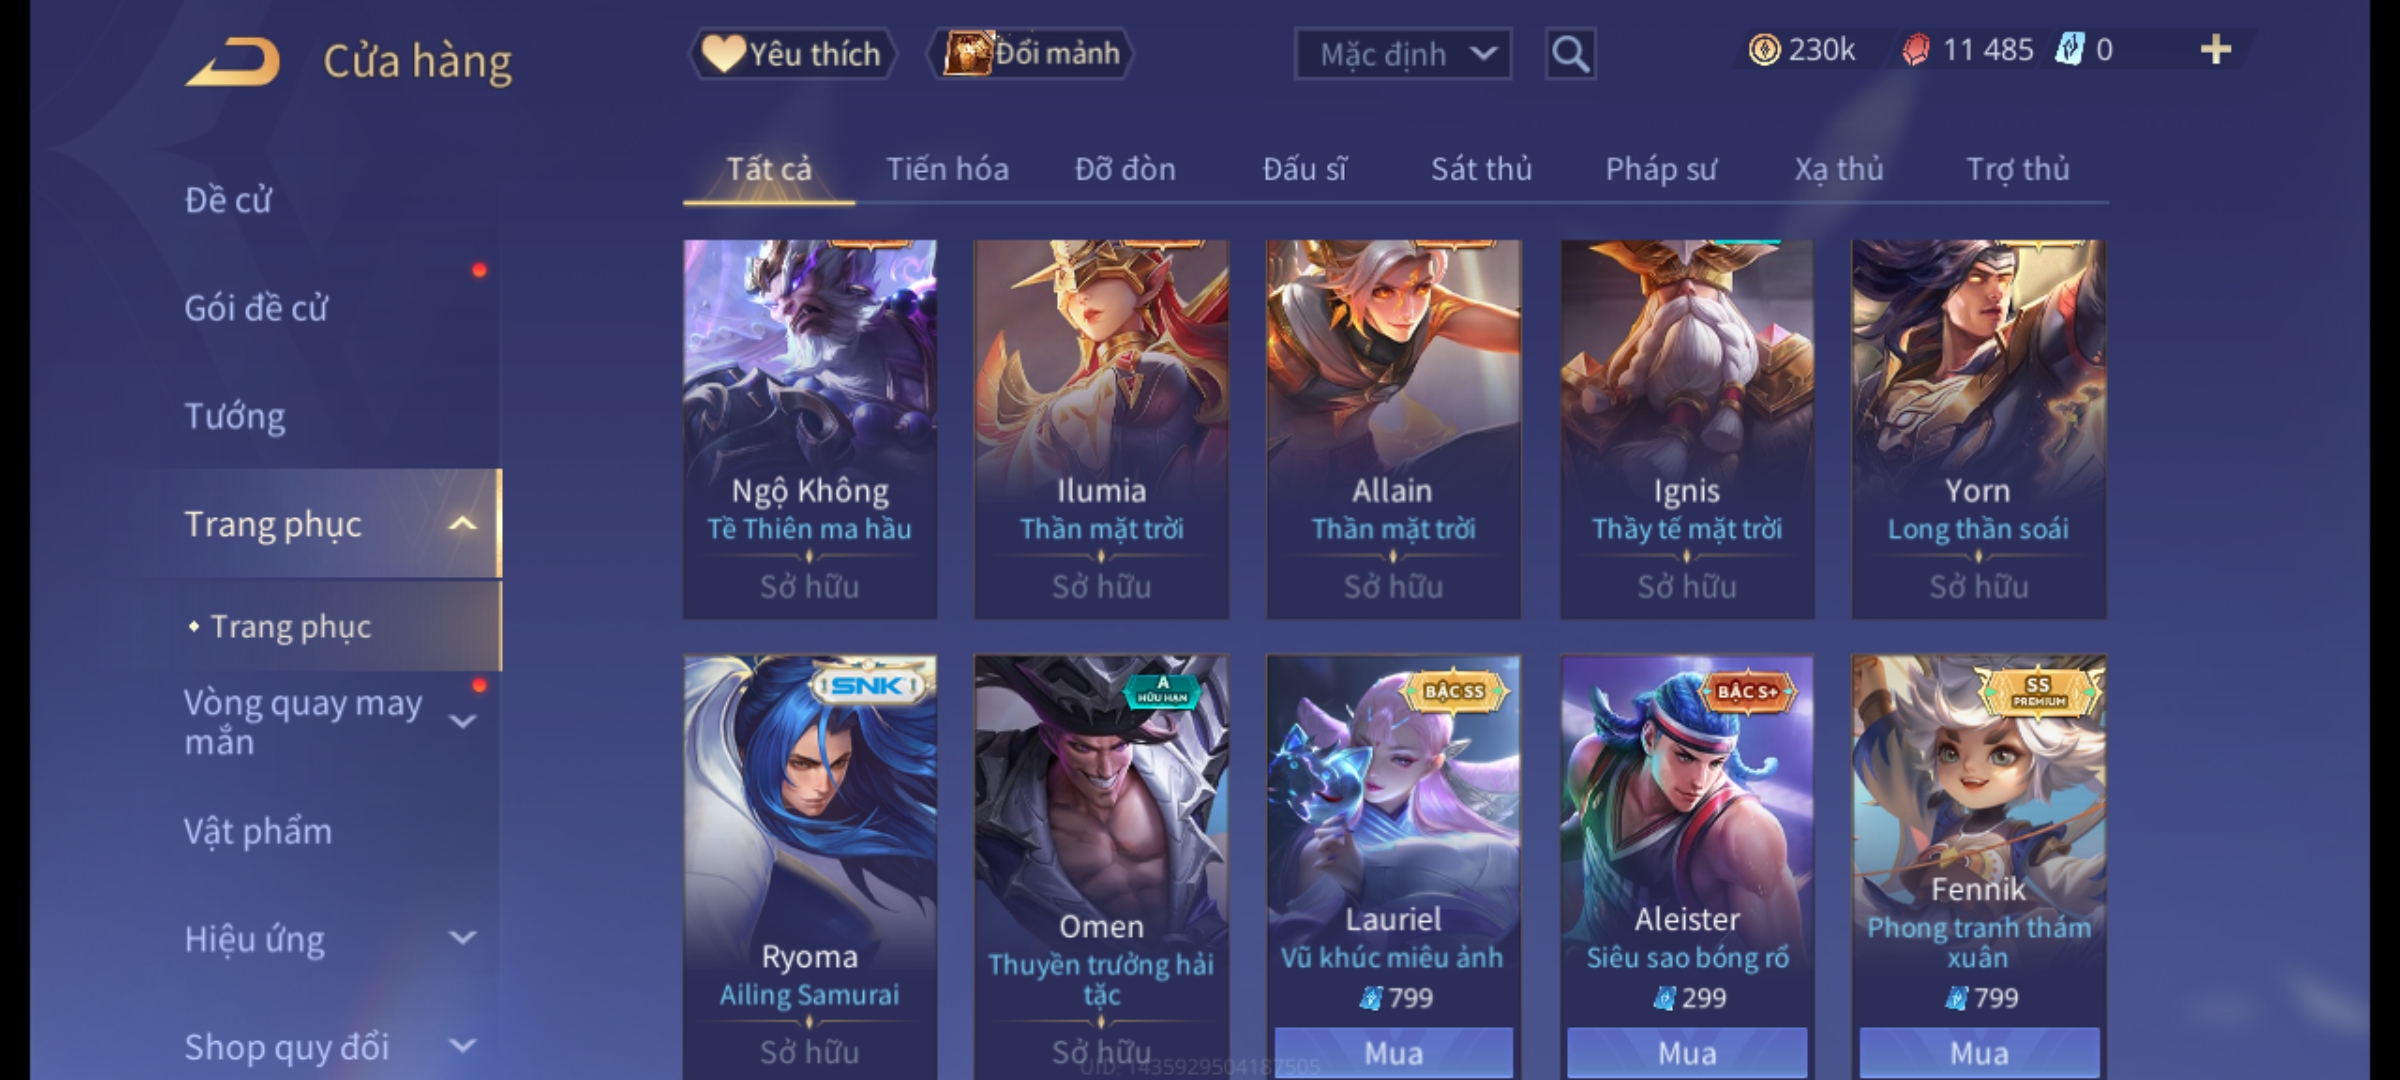Click Mua under Aleister skin
The width and height of the screenshot is (2400, 1080).
1687,1052
